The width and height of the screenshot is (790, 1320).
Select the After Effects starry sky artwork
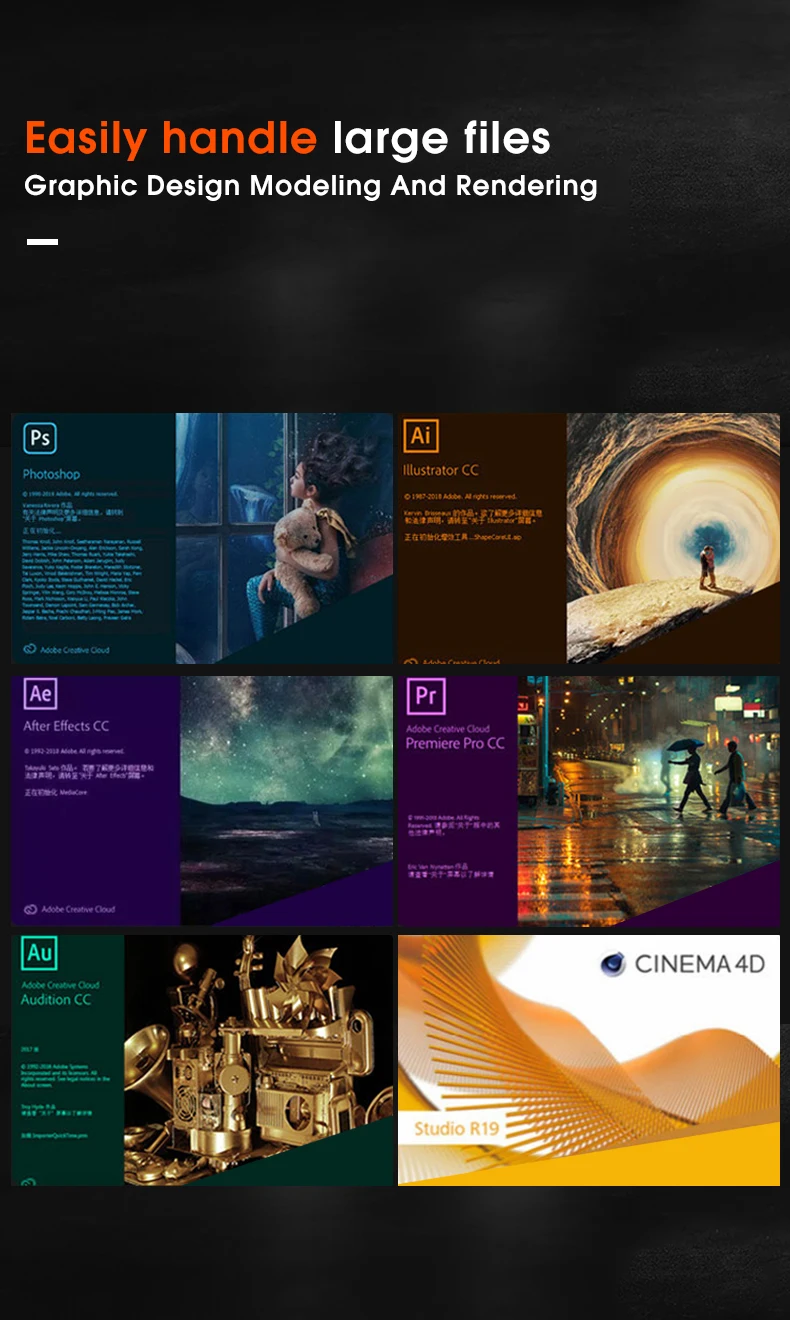coord(286,800)
